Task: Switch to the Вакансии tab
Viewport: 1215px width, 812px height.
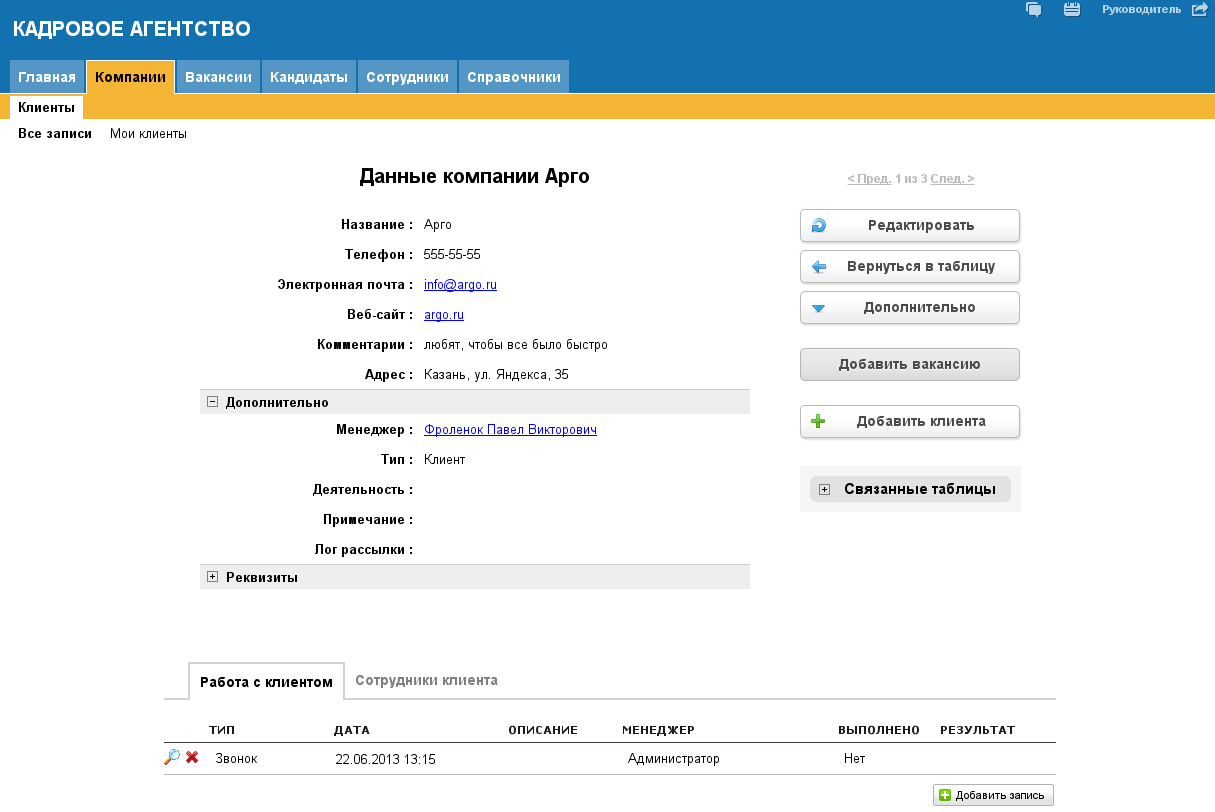Action: pos(218,77)
